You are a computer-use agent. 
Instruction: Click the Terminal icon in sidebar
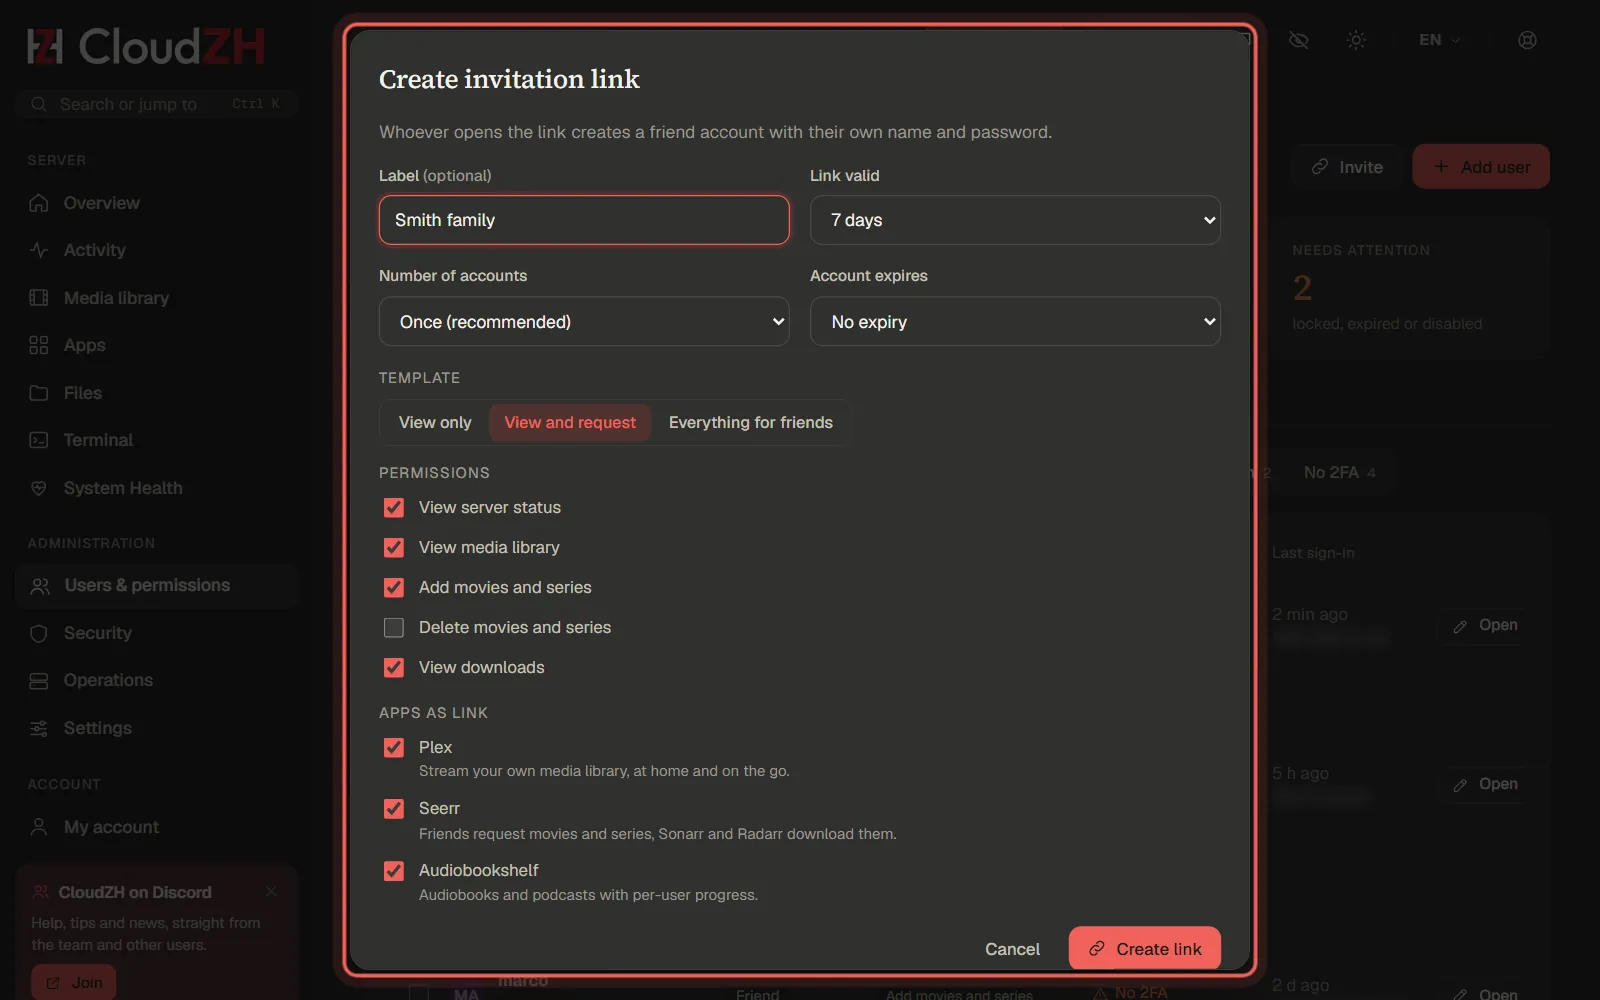[39, 440]
